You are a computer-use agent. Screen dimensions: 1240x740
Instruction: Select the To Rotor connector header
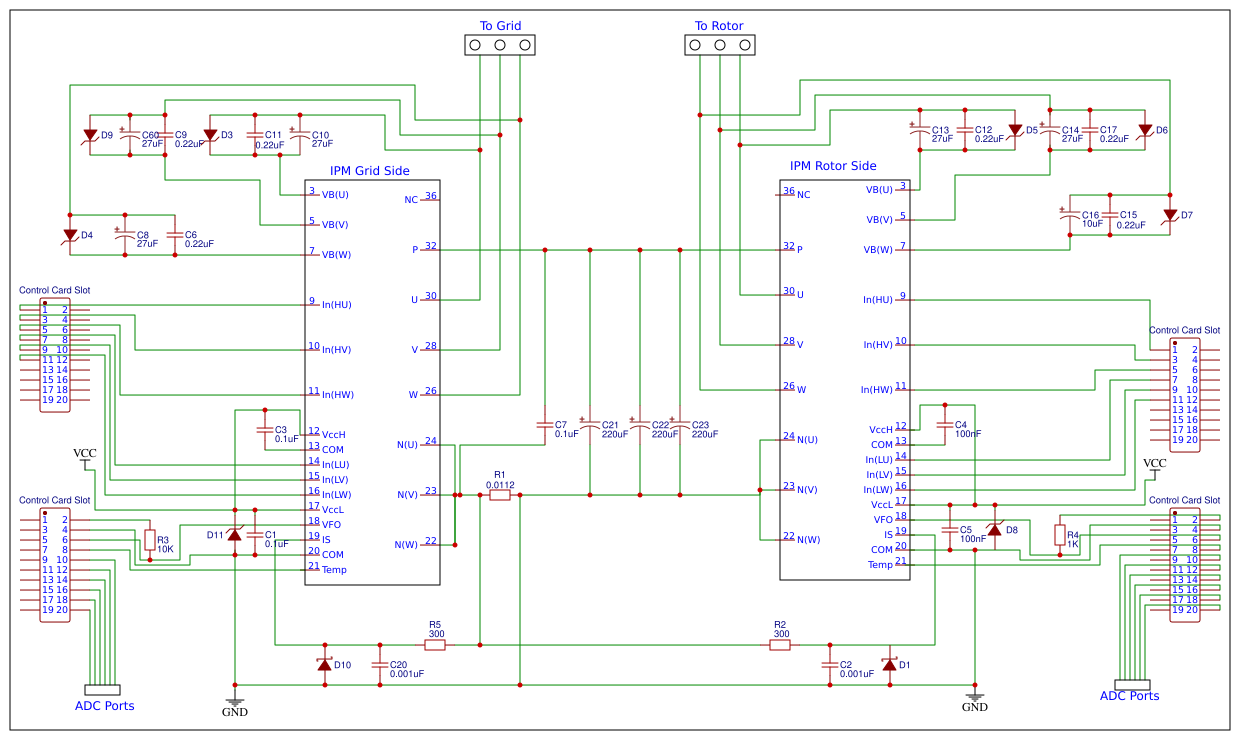[x=719, y=44]
